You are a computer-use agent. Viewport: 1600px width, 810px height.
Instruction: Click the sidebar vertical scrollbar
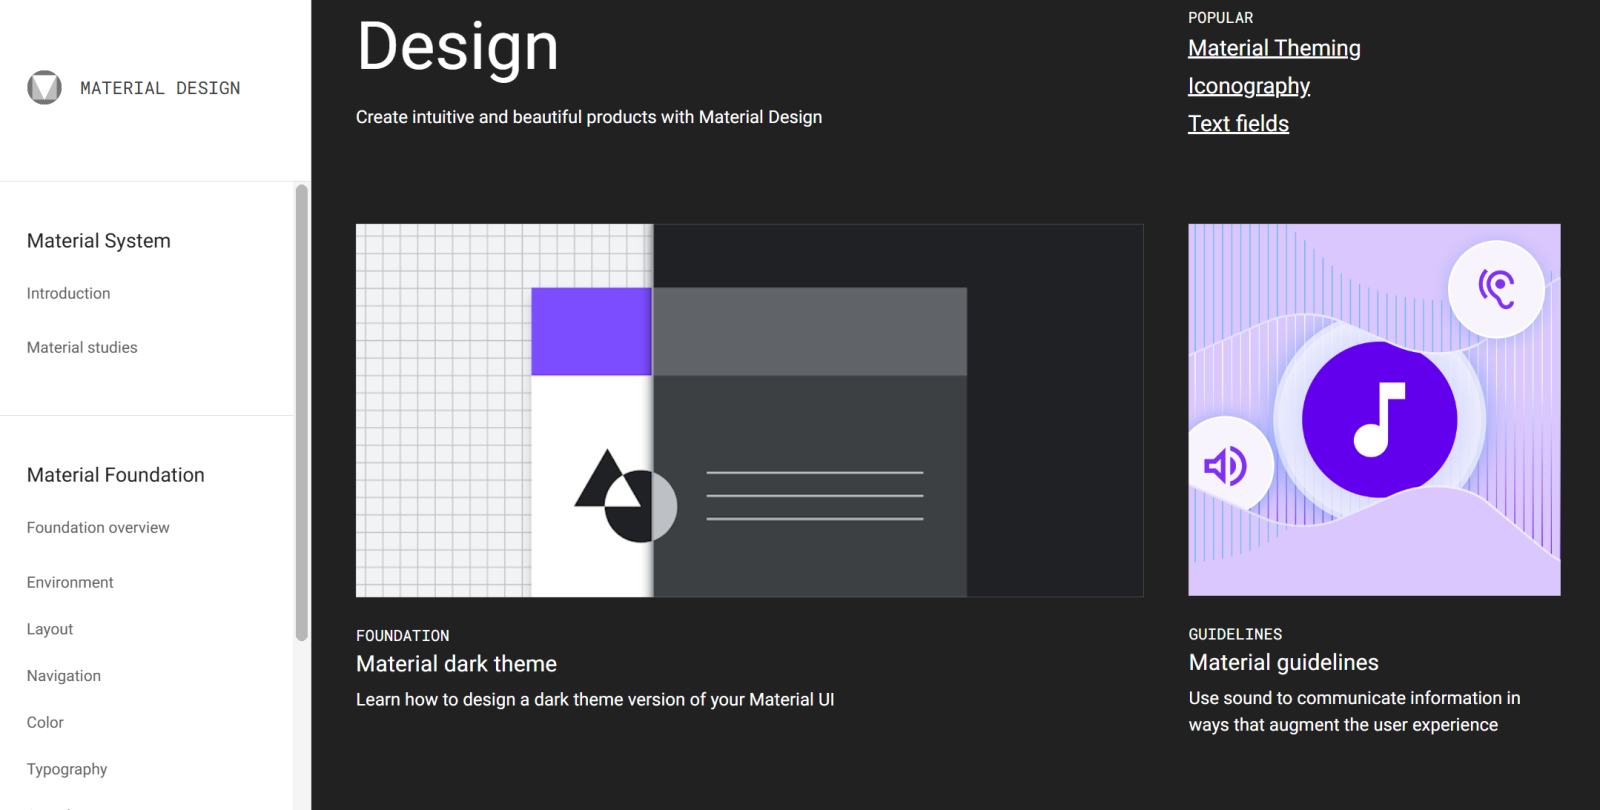point(302,412)
